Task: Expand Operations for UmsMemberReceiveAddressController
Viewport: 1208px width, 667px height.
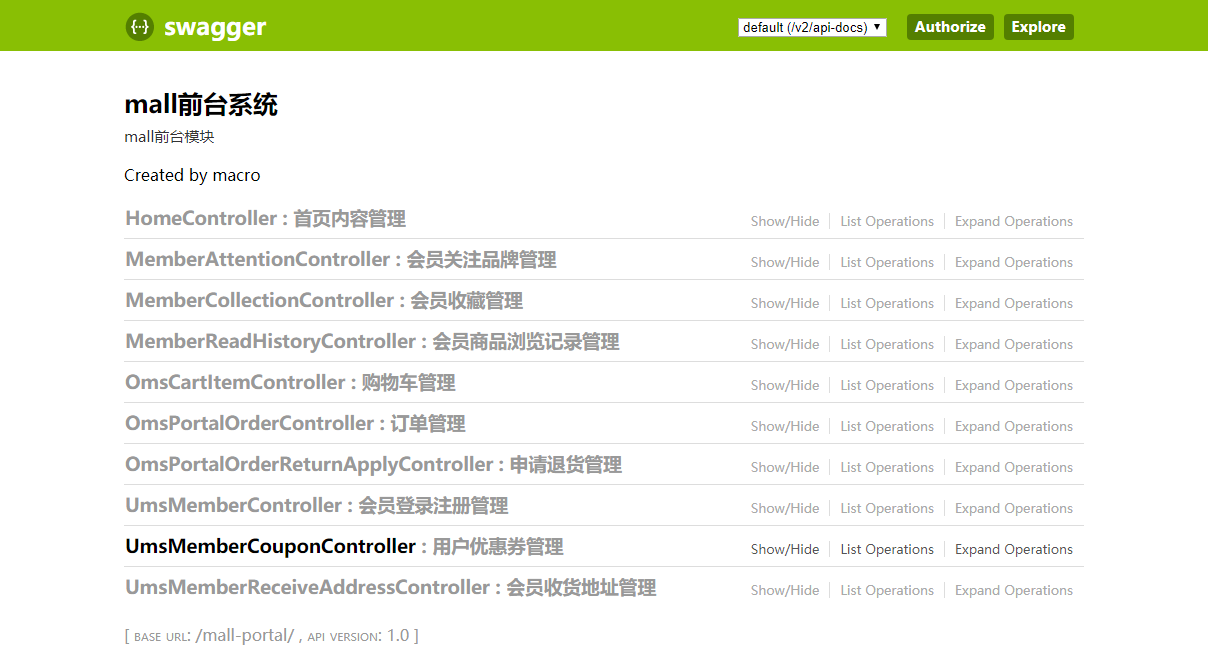Action: pos(1013,591)
